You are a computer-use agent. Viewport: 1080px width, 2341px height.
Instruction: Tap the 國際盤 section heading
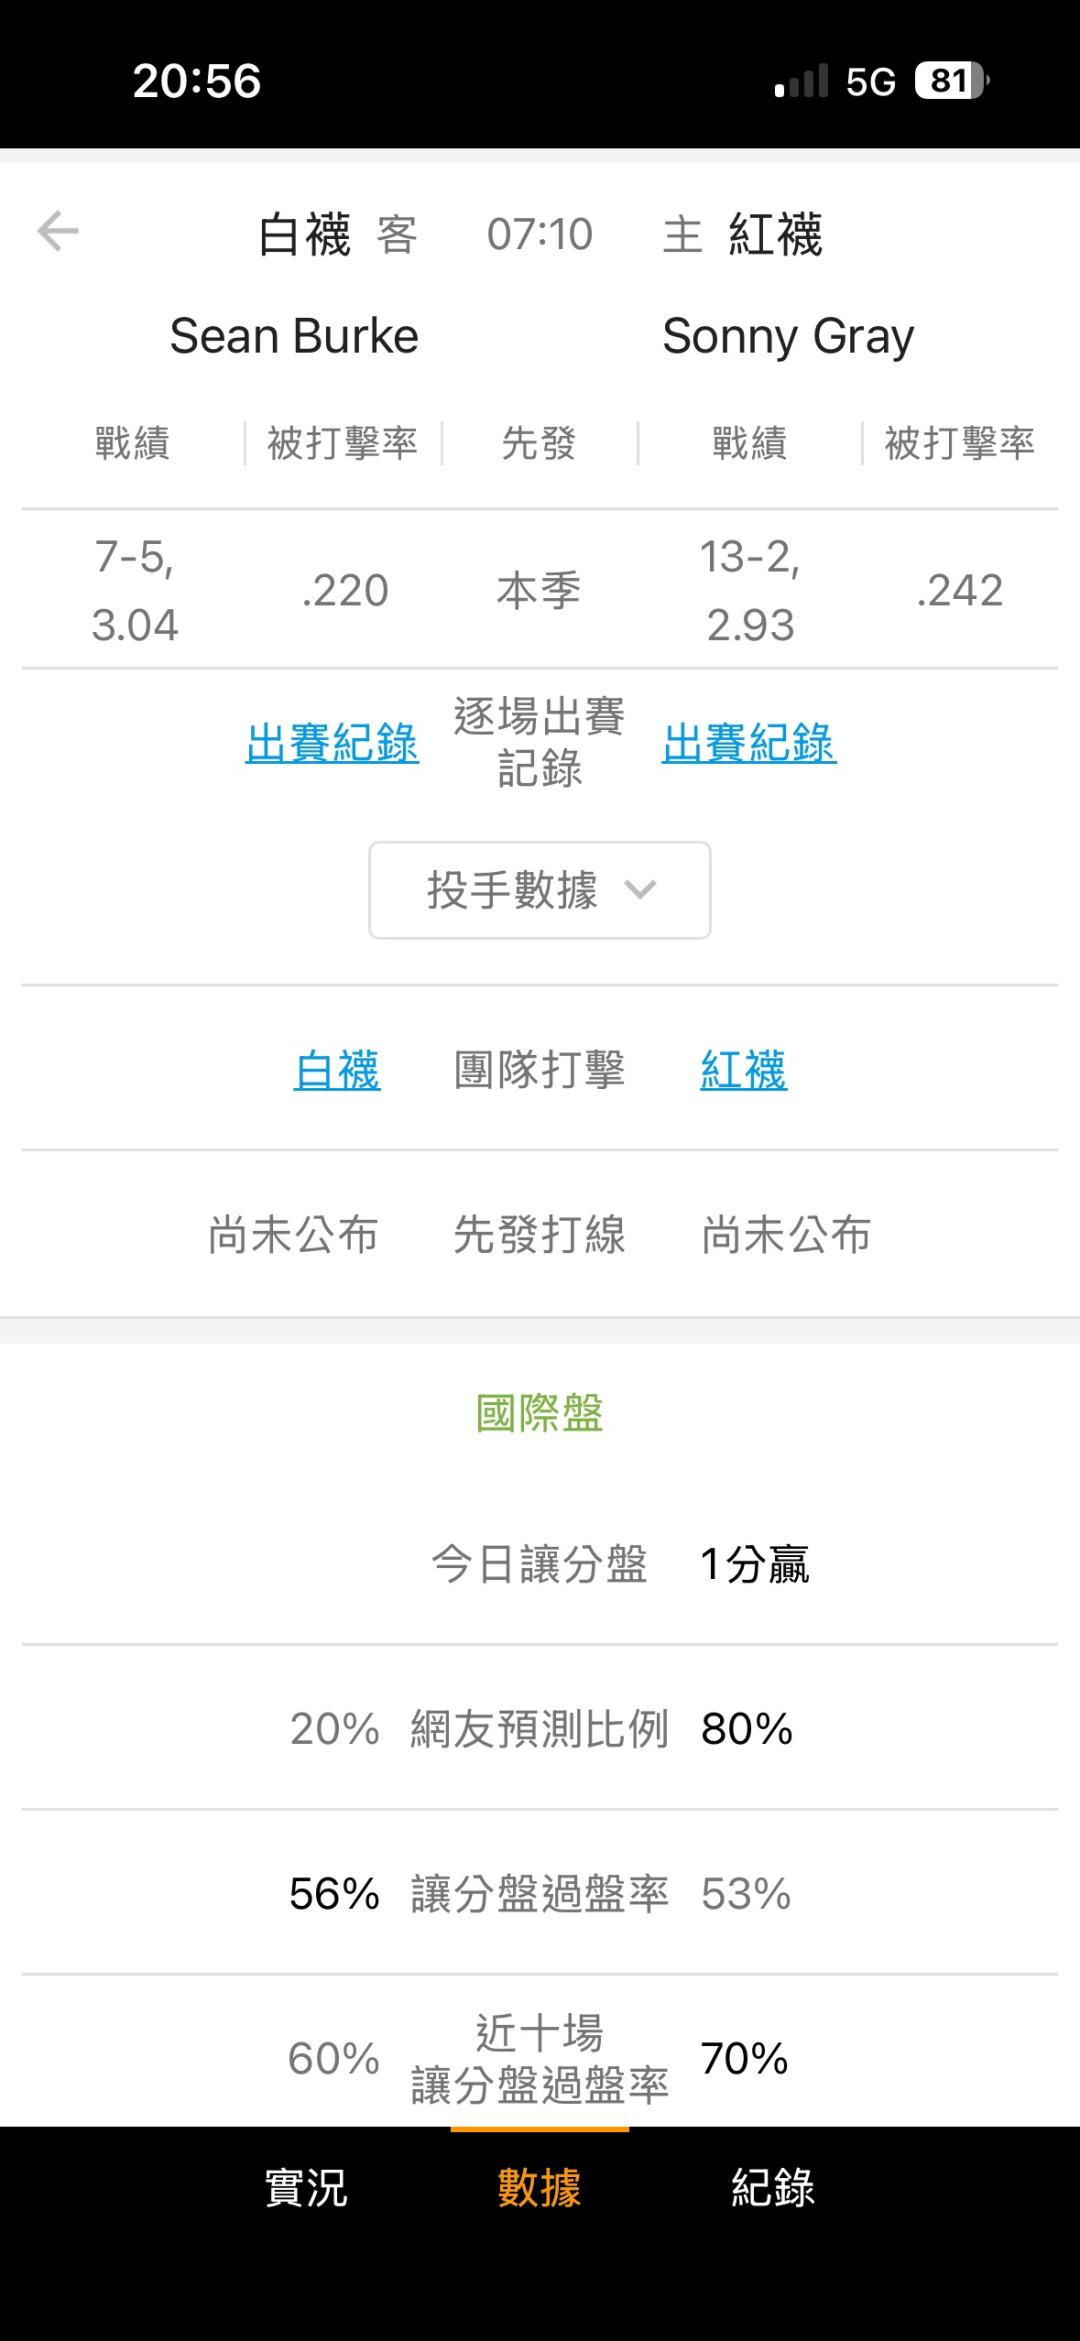[x=540, y=1413]
